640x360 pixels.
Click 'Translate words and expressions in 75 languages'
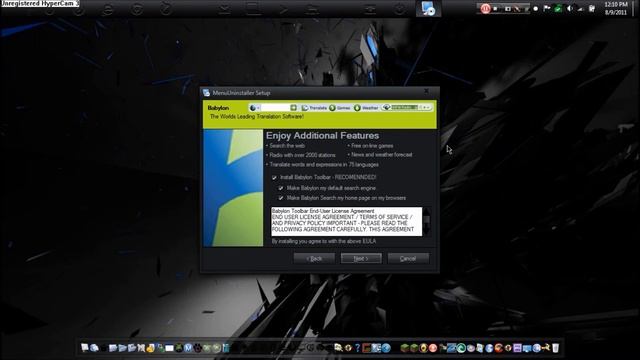click(324, 164)
